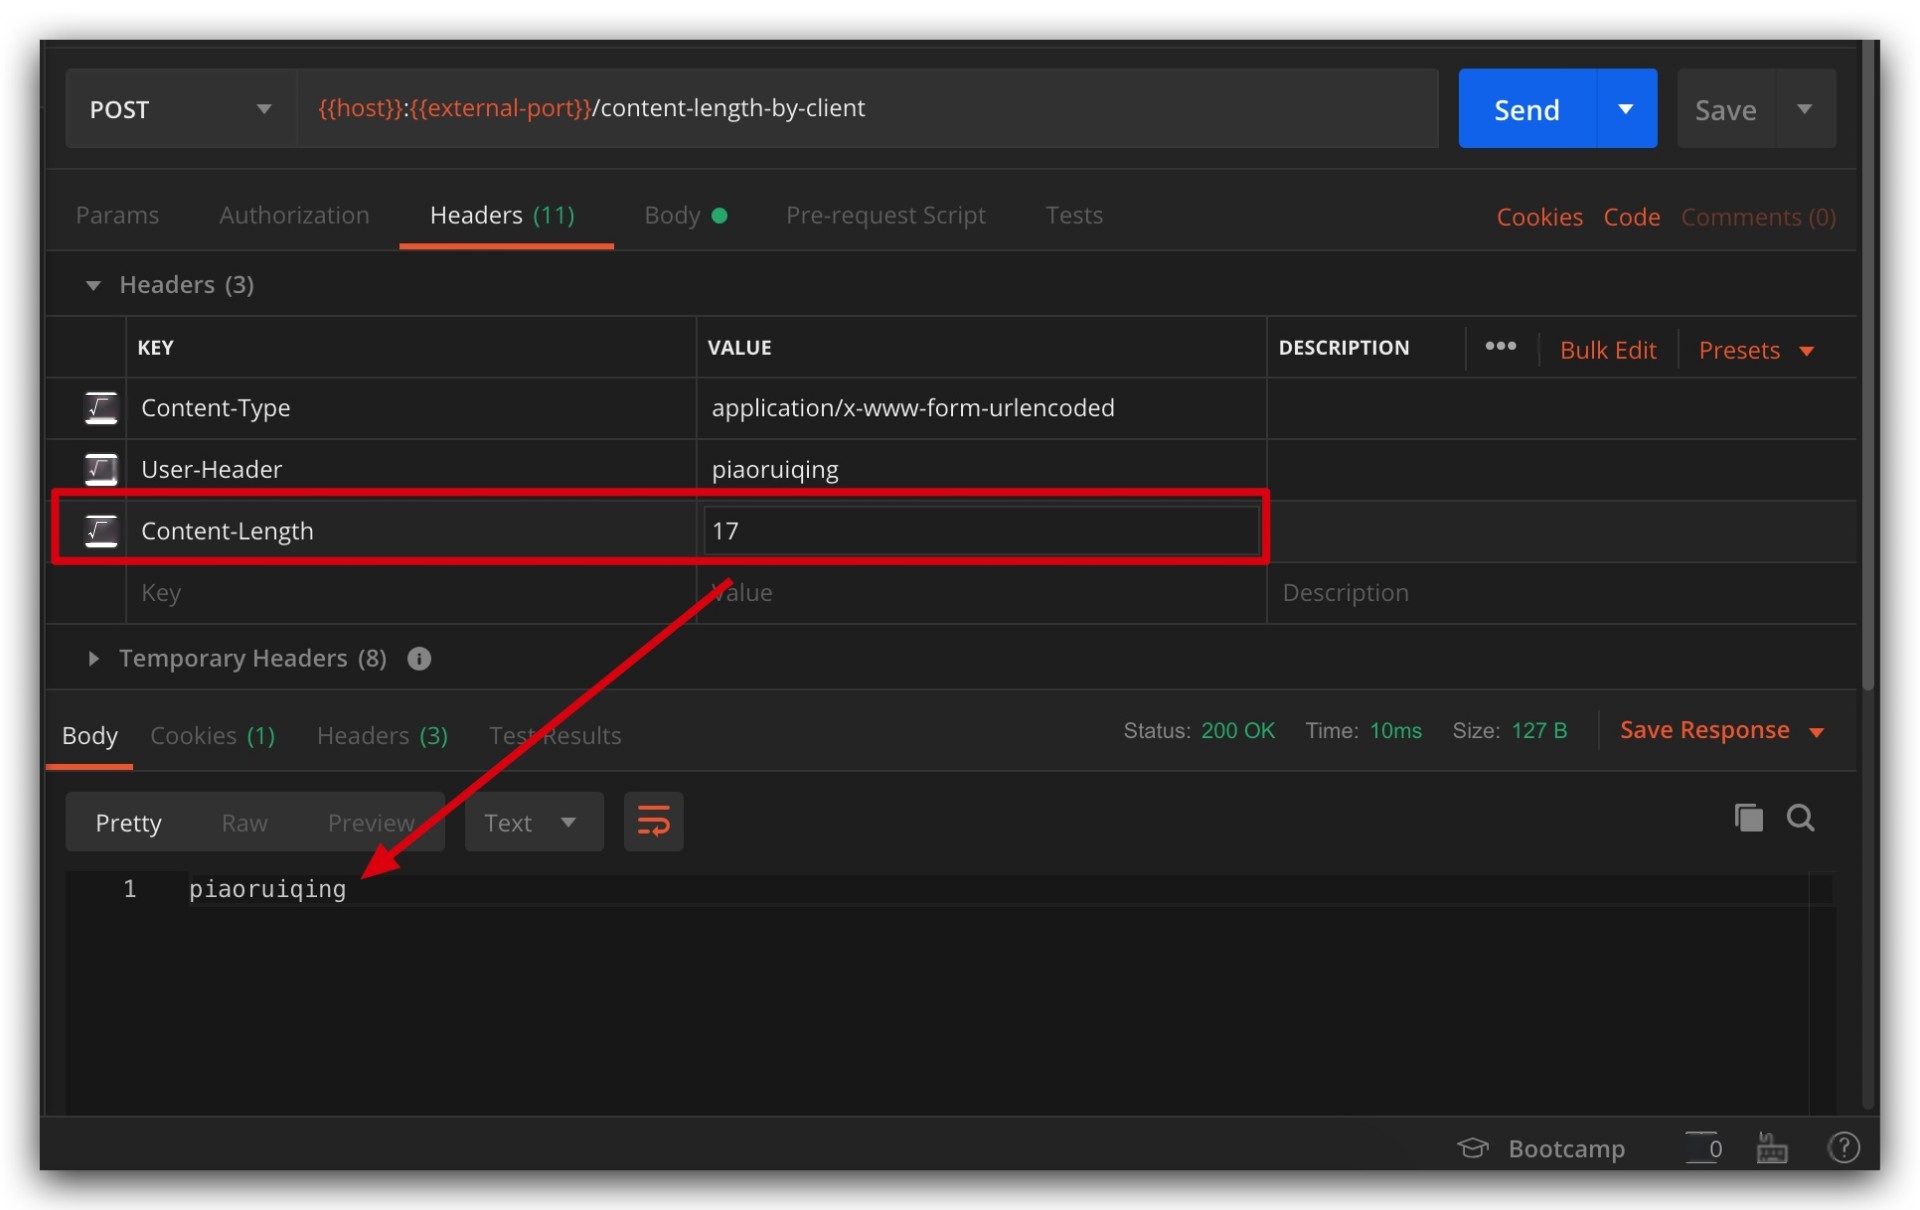Open the Cookies link

[1539, 217]
